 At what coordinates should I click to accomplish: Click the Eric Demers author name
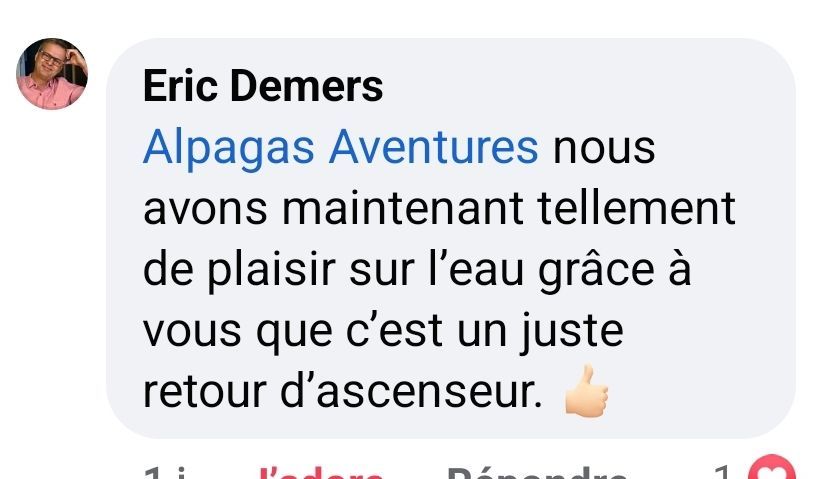click(263, 86)
